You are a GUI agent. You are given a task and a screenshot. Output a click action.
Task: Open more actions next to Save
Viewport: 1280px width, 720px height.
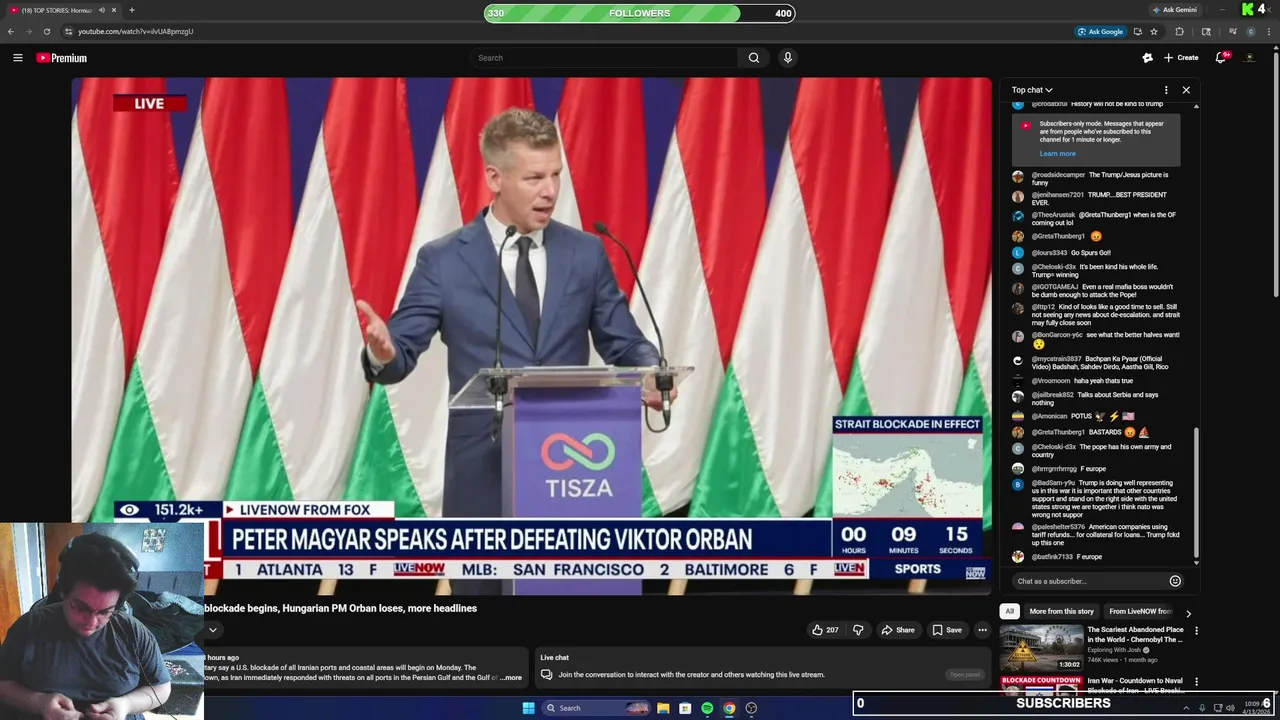pyautogui.click(x=982, y=630)
